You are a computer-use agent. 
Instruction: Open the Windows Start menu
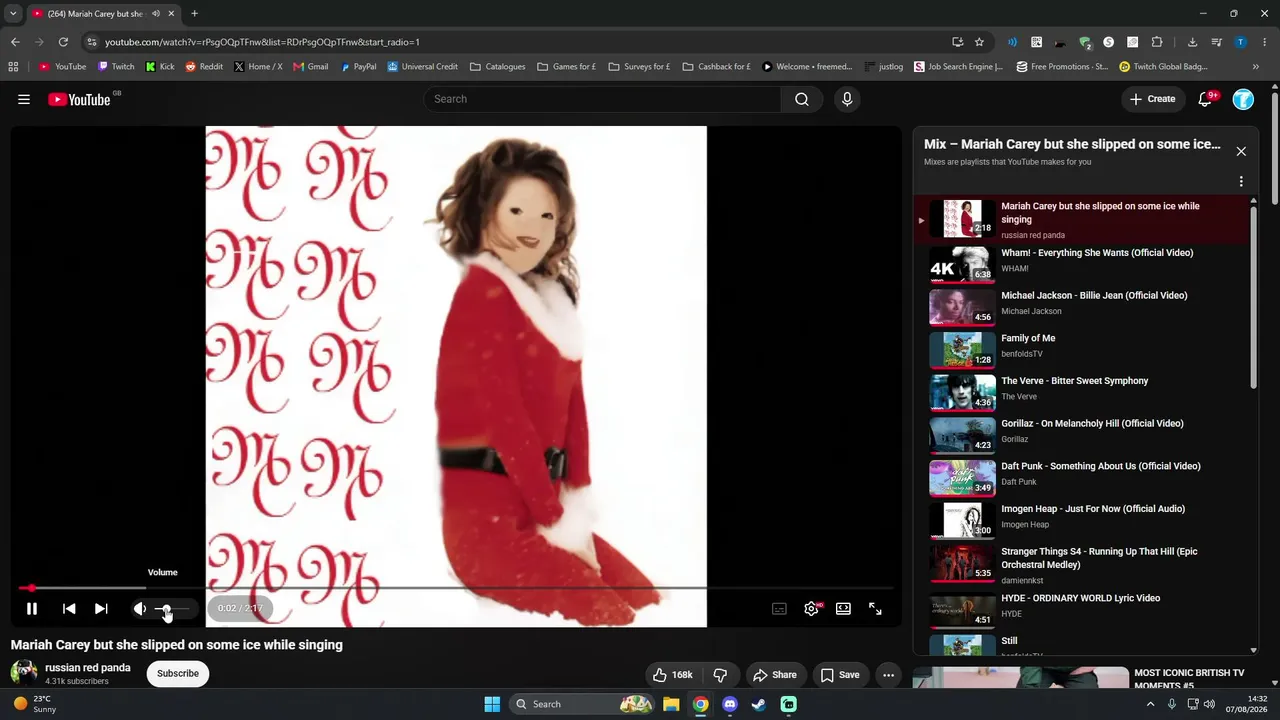click(492, 704)
